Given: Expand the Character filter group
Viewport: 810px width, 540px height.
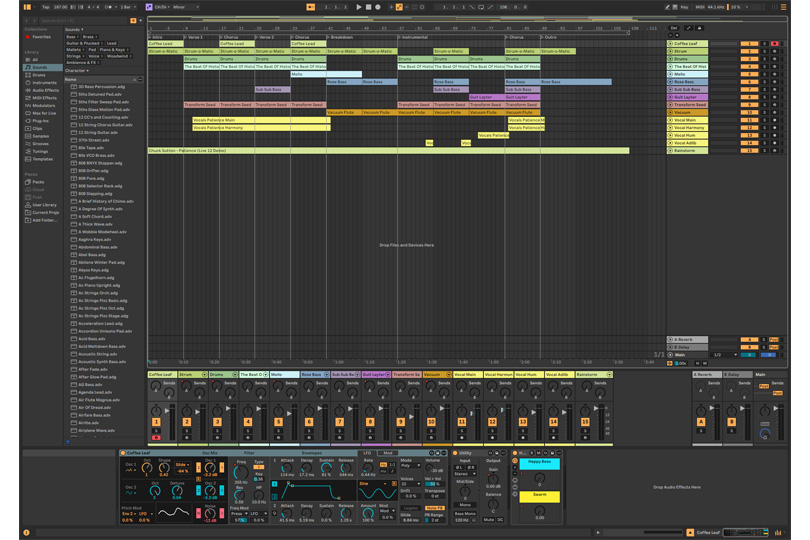Looking at the screenshot, I should click(76, 70).
